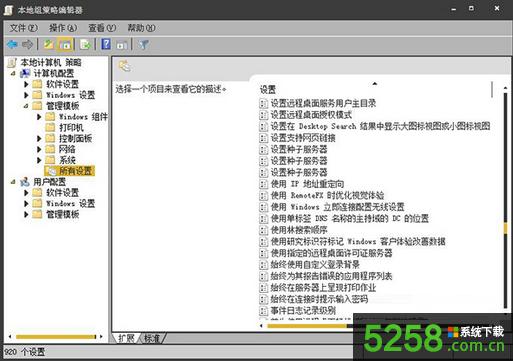The image size is (513, 361).
Task: Click the policy icon beside 设置远程桌面授权模式
Action: click(x=264, y=115)
